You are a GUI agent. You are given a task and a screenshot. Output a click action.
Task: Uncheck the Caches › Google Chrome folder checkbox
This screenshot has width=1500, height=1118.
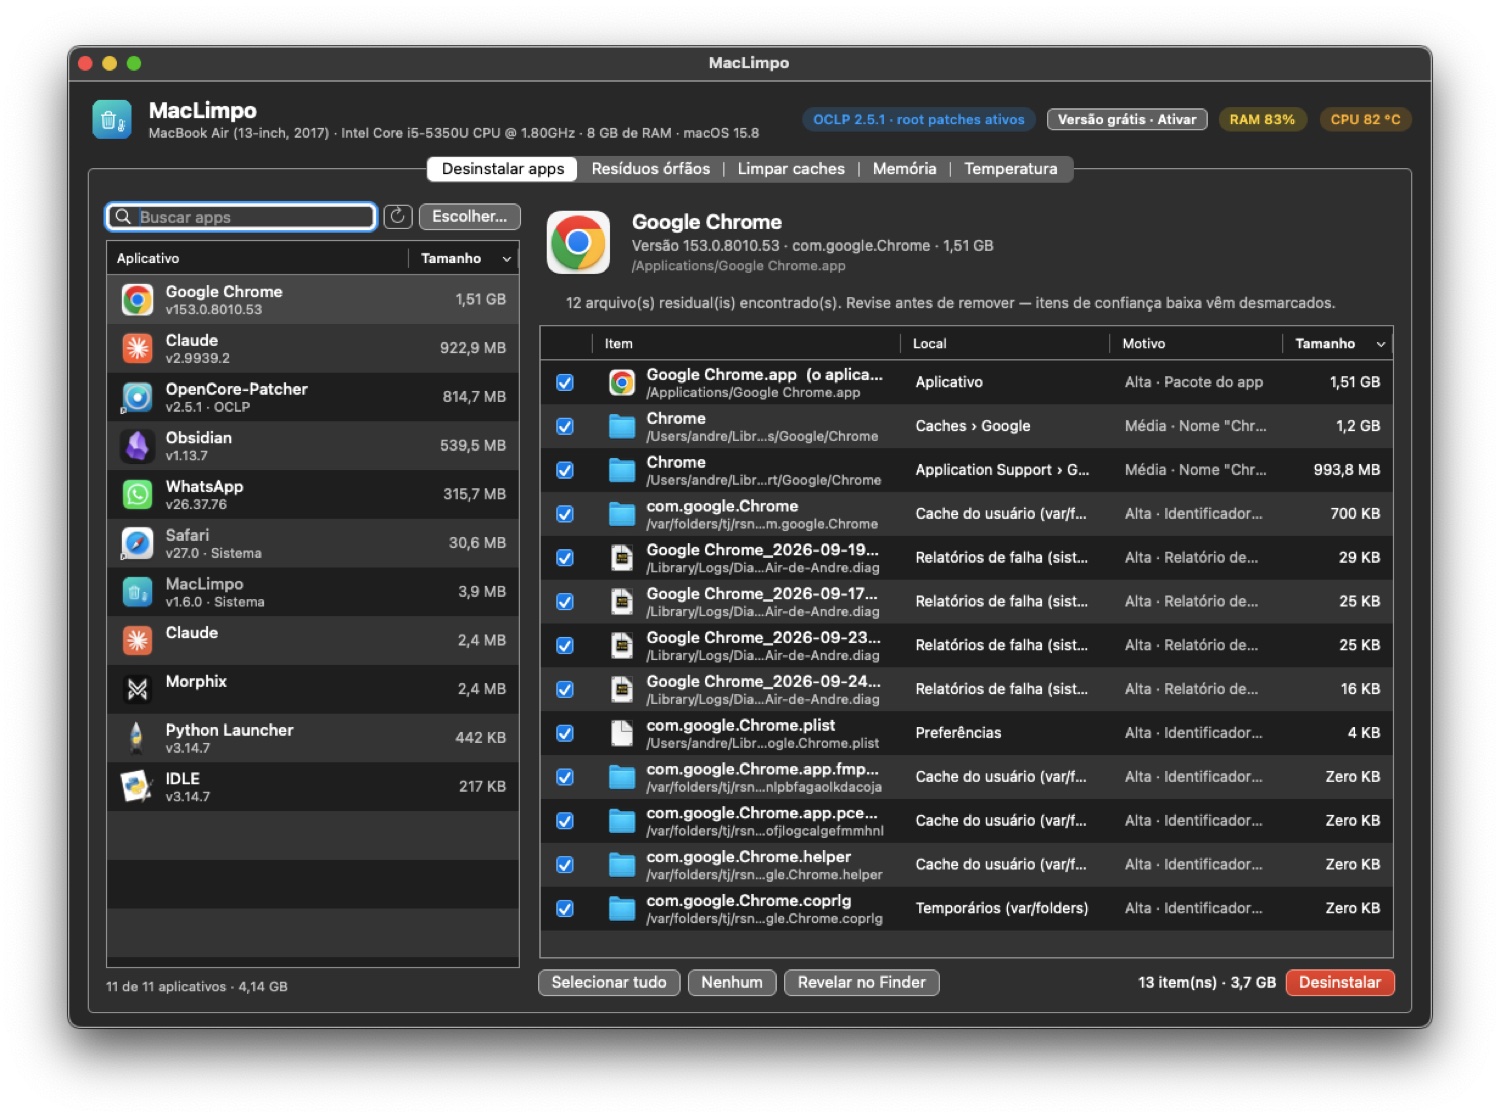tap(565, 427)
